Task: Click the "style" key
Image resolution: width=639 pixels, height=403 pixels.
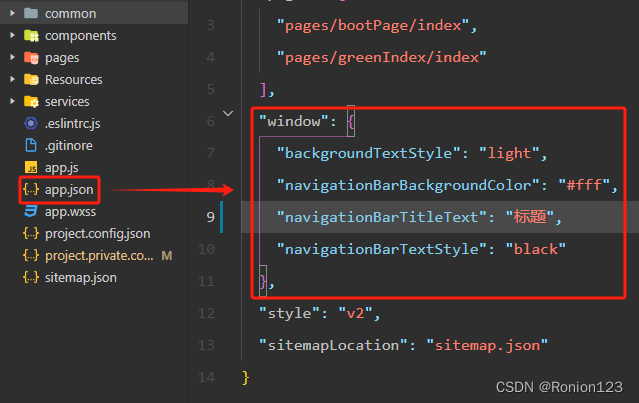Action: click(x=289, y=313)
